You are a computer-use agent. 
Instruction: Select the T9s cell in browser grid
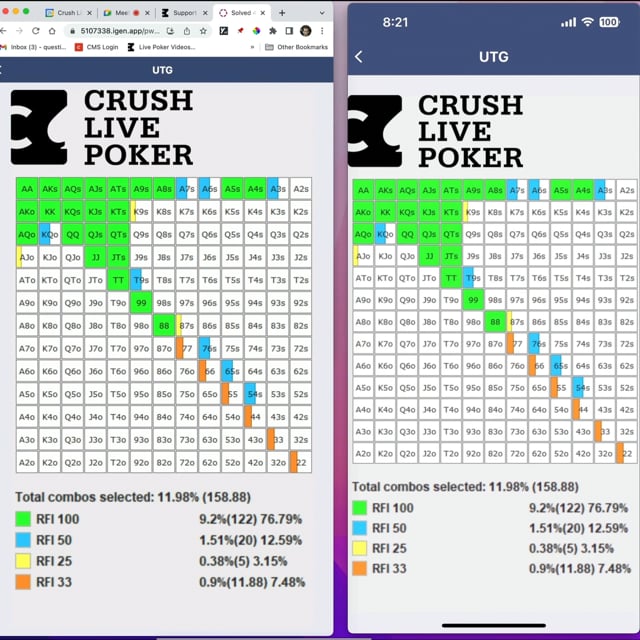[x=141, y=280]
